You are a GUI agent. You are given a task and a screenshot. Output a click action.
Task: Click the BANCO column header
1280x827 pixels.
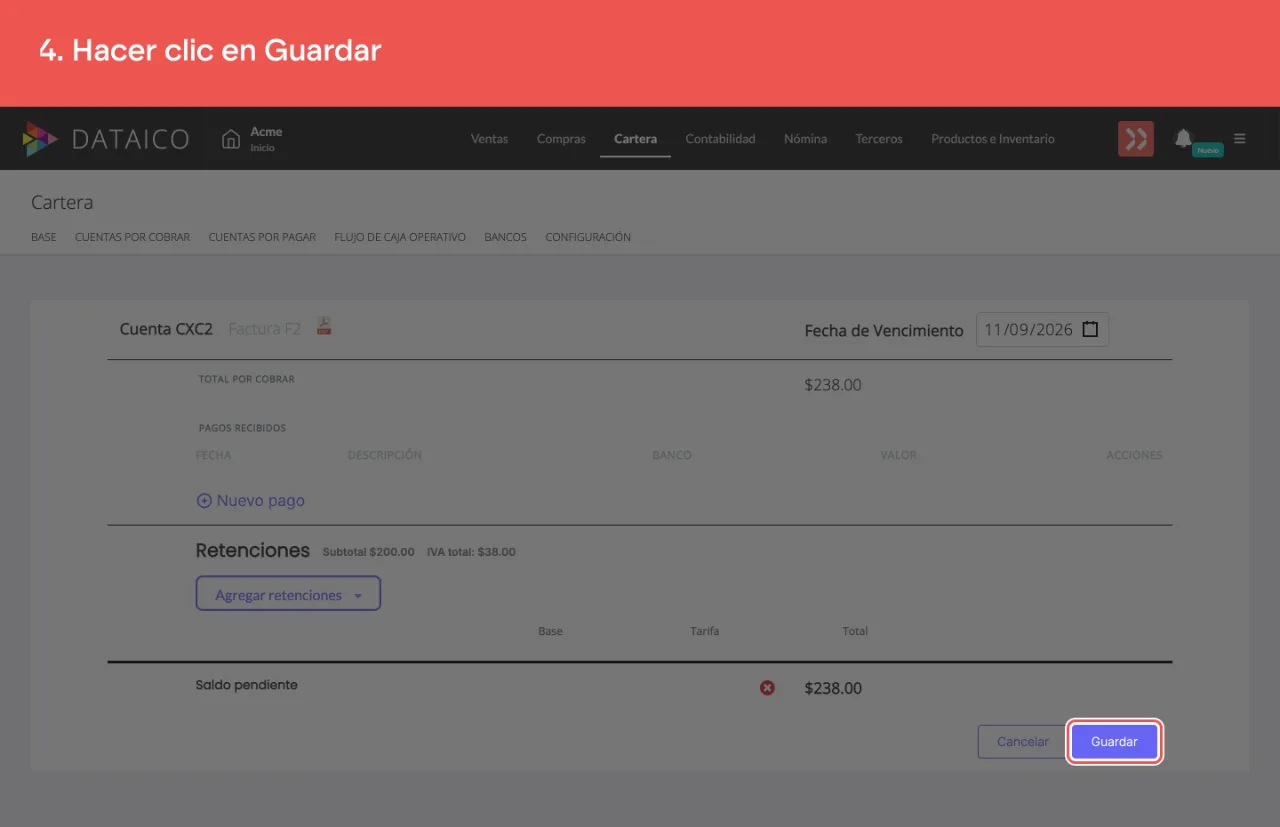click(672, 455)
